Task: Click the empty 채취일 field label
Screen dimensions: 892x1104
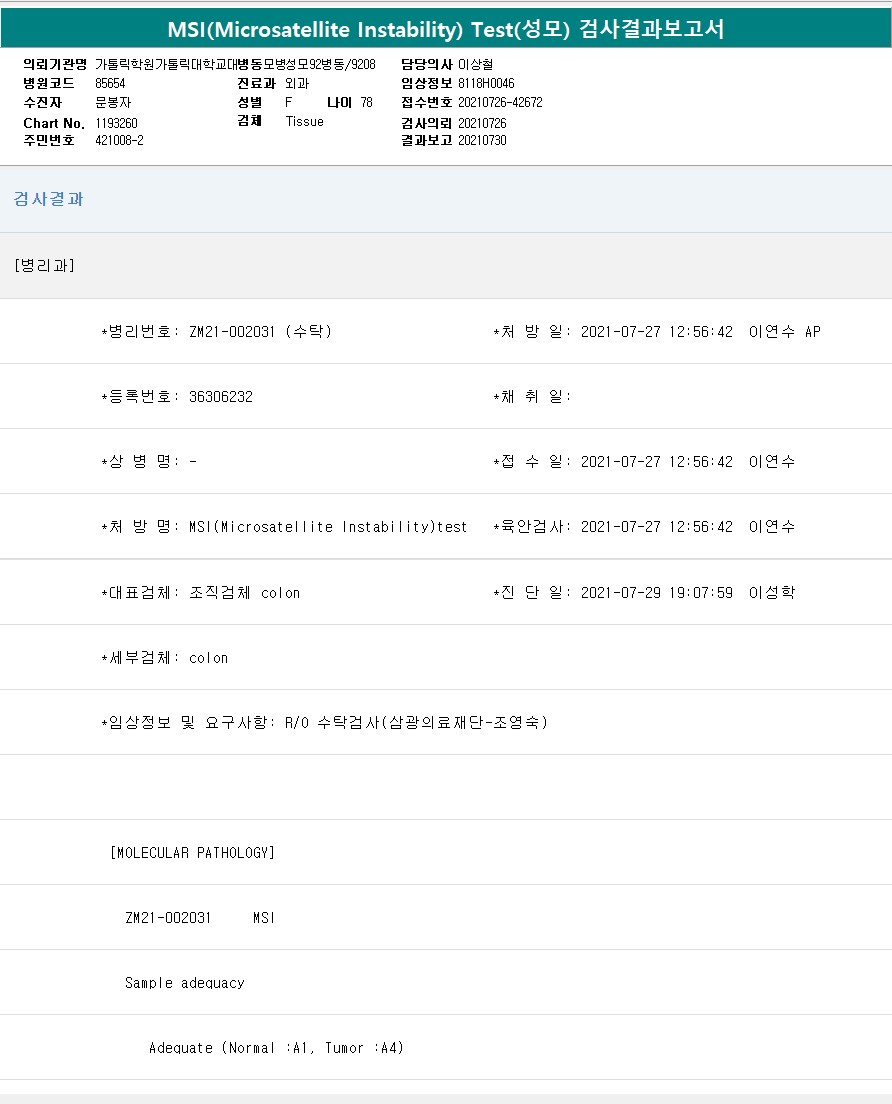Action: pos(532,396)
